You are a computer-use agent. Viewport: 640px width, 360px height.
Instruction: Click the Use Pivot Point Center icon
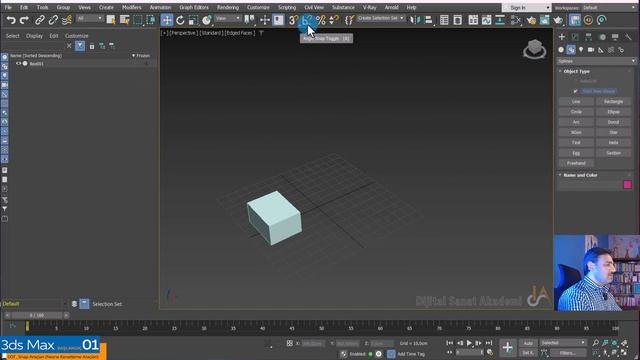click(x=249, y=20)
